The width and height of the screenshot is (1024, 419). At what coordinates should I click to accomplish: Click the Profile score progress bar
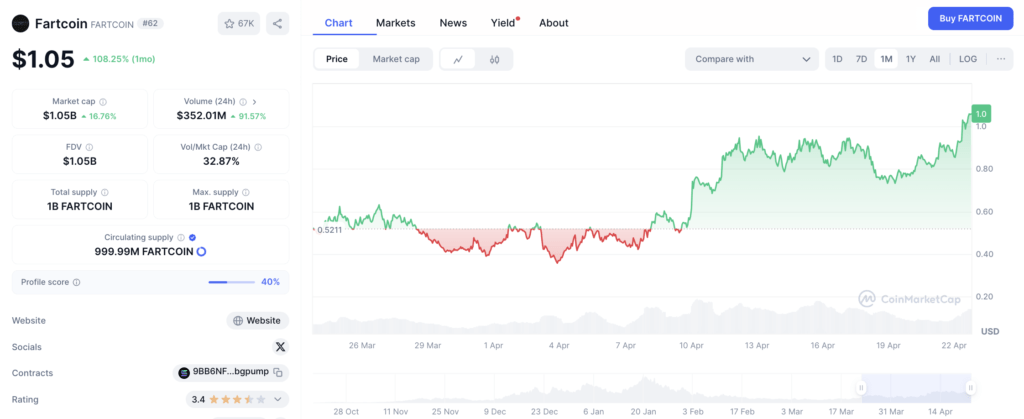[231, 283]
